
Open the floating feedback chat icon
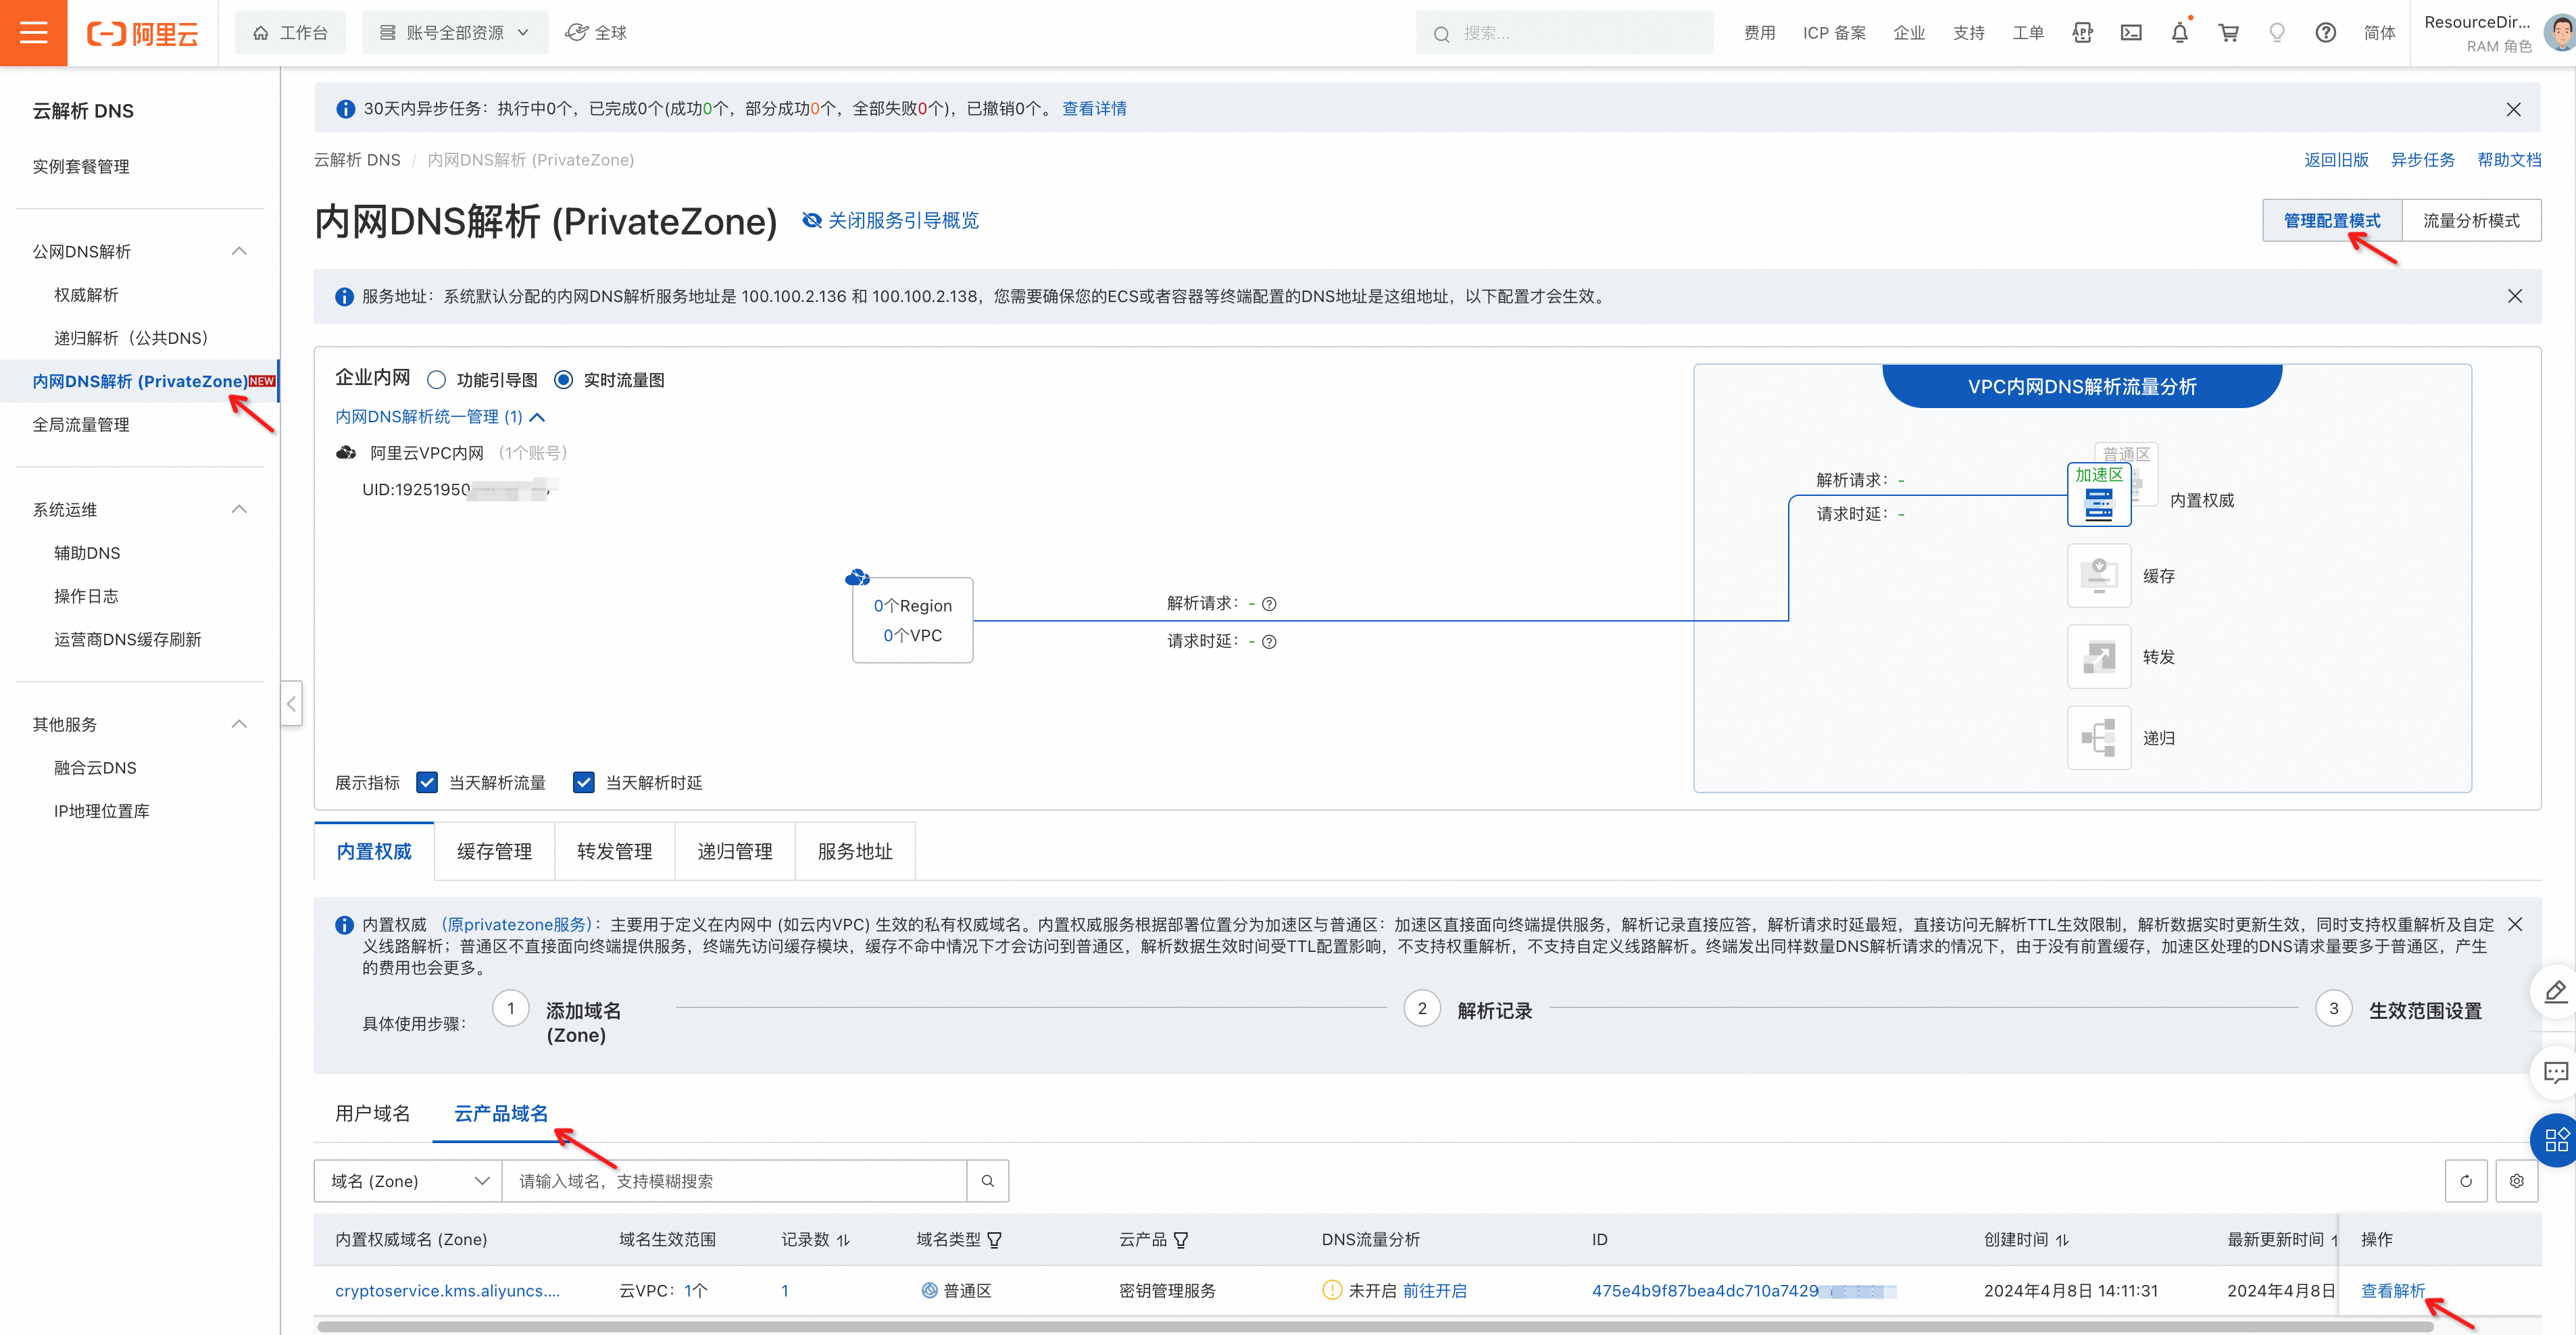click(x=2555, y=1073)
